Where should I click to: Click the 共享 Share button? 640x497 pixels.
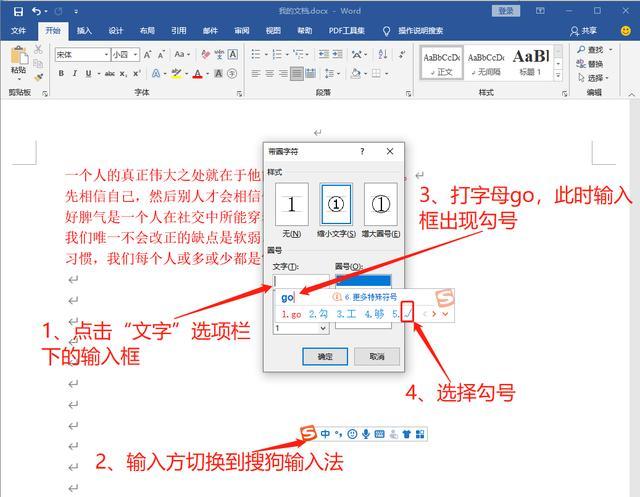pos(584,31)
